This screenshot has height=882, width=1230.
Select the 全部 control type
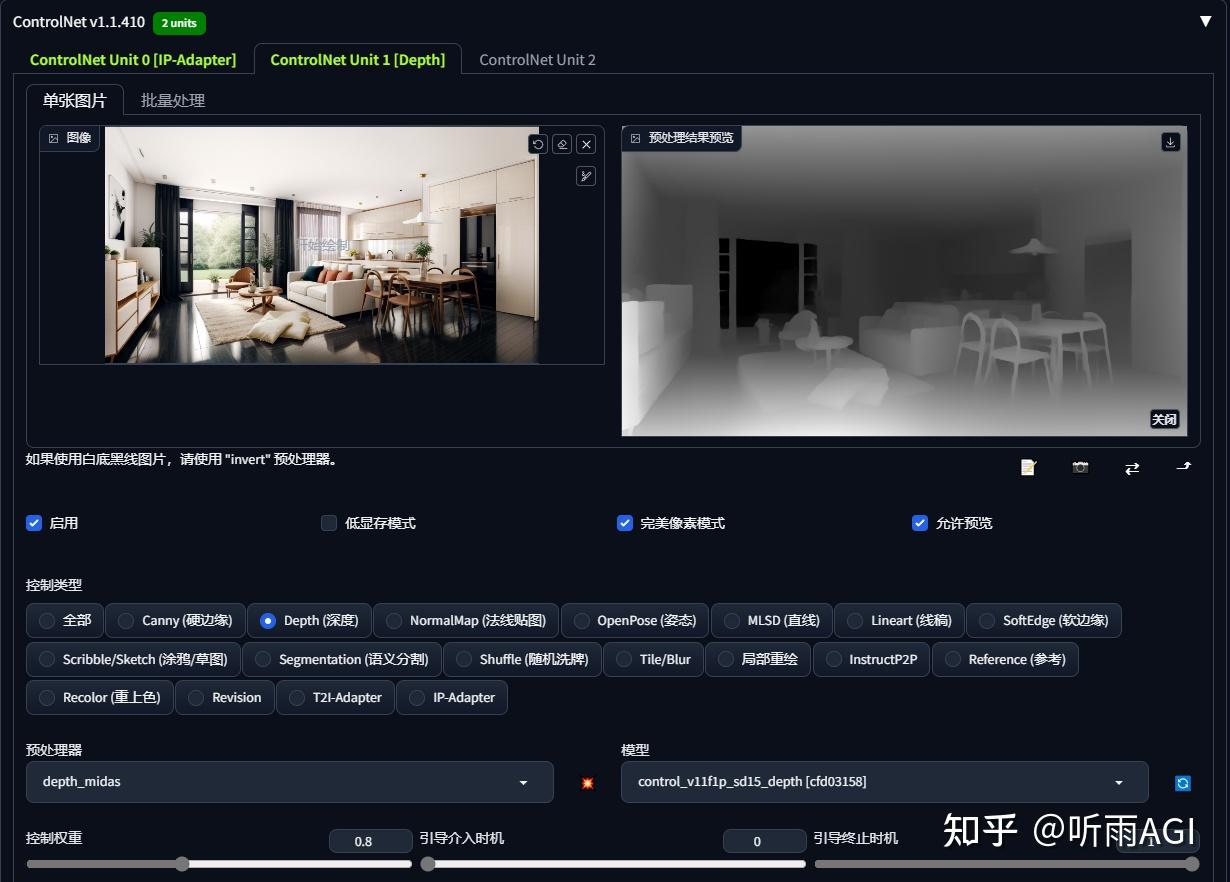pos(64,620)
